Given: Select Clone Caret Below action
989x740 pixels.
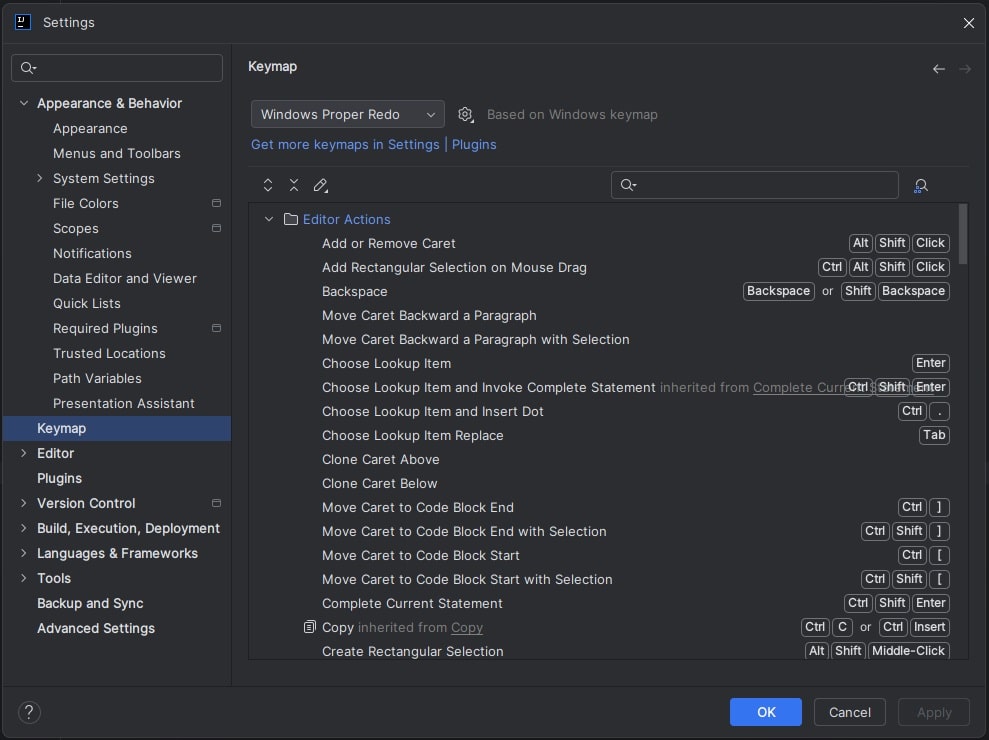Looking at the screenshot, I should tap(379, 483).
